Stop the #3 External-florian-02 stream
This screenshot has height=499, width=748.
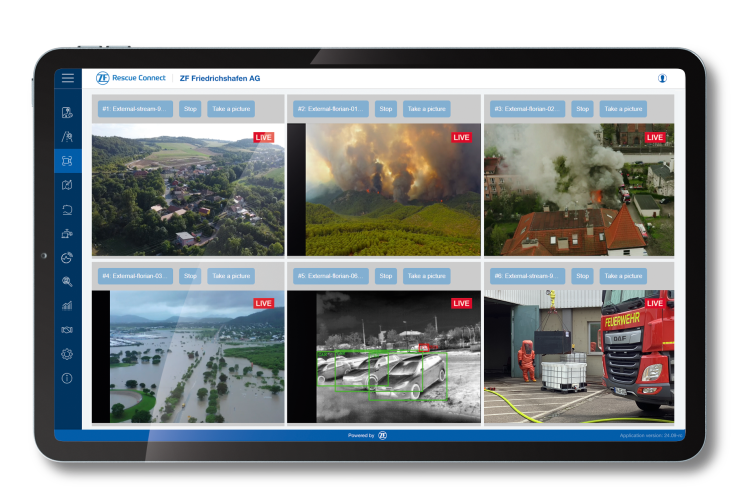(582, 108)
